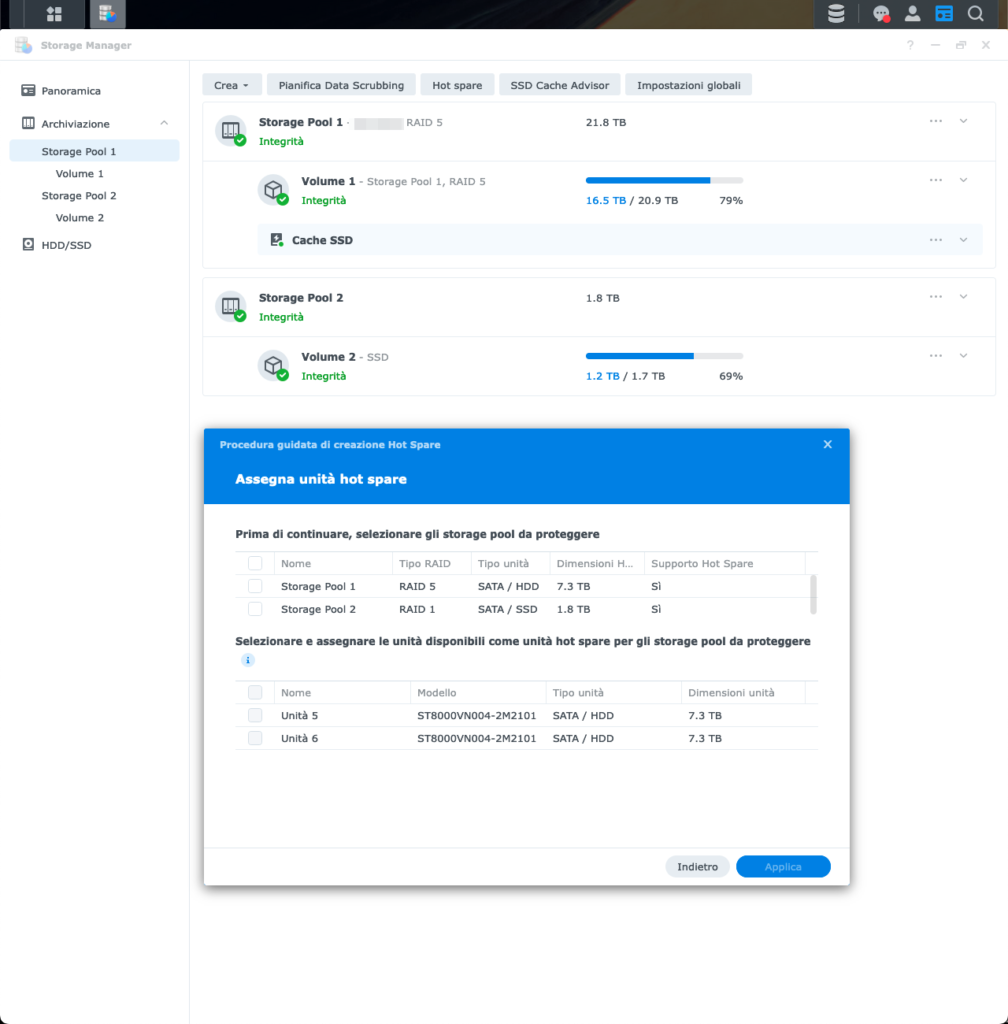Click the Storage Manager help question mark
Viewport: 1008px width, 1024px height.
pyautogui.click(x=910, y=45)
